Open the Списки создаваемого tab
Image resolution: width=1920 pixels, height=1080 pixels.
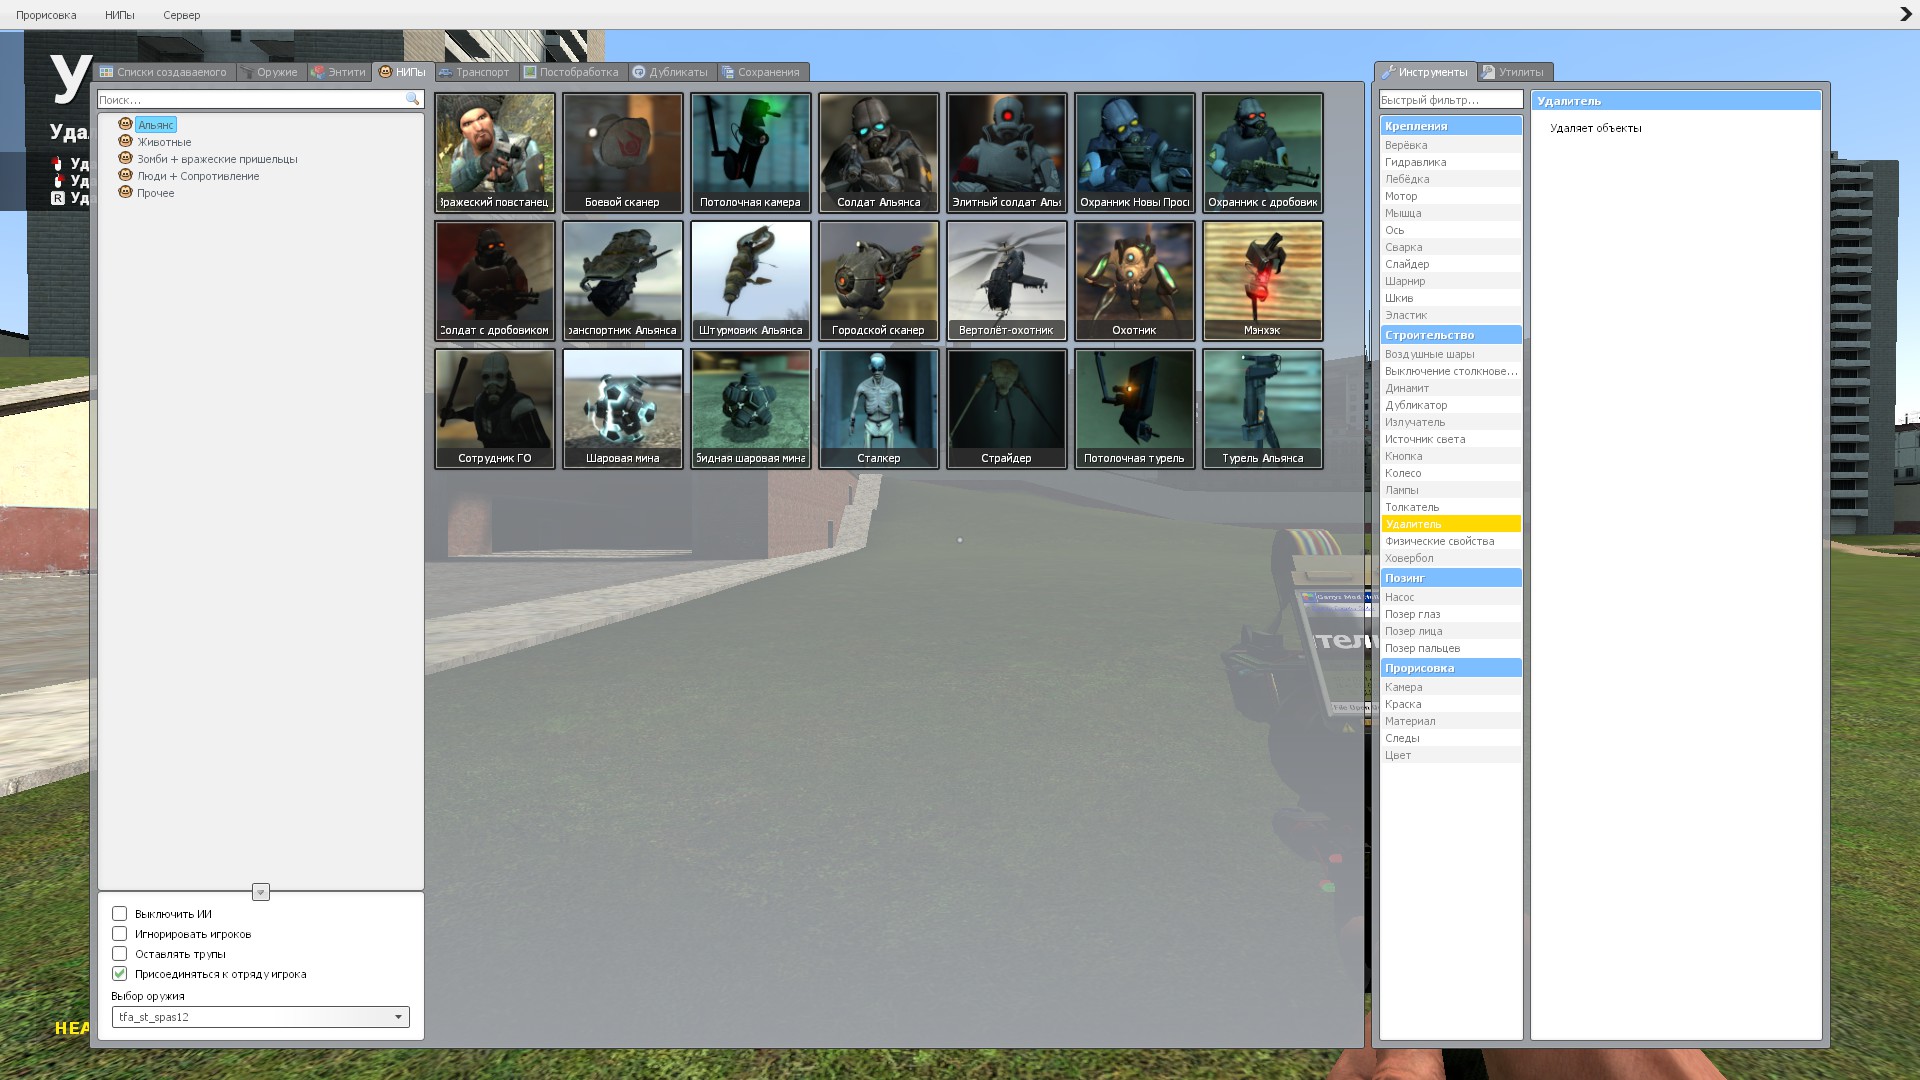pyautogui.click(x=164, y=72)
